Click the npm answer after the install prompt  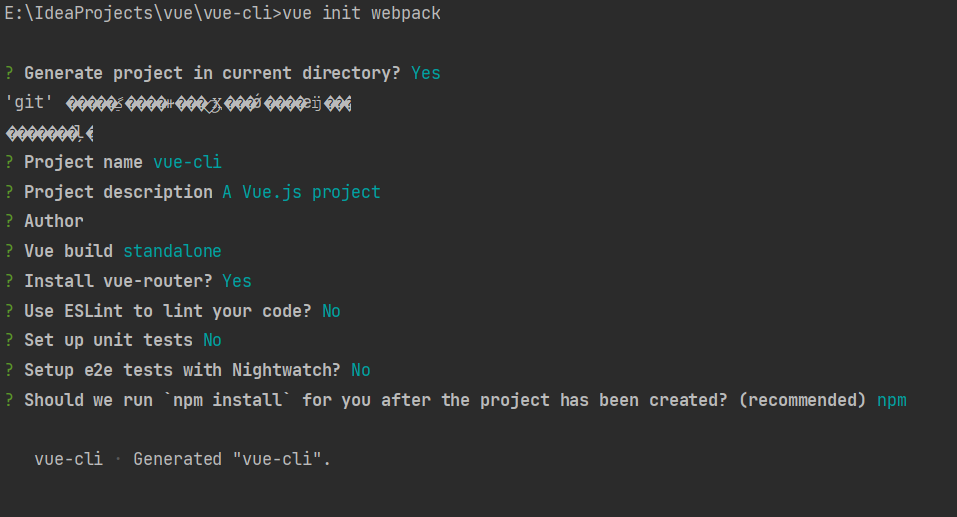coord(891,400)
